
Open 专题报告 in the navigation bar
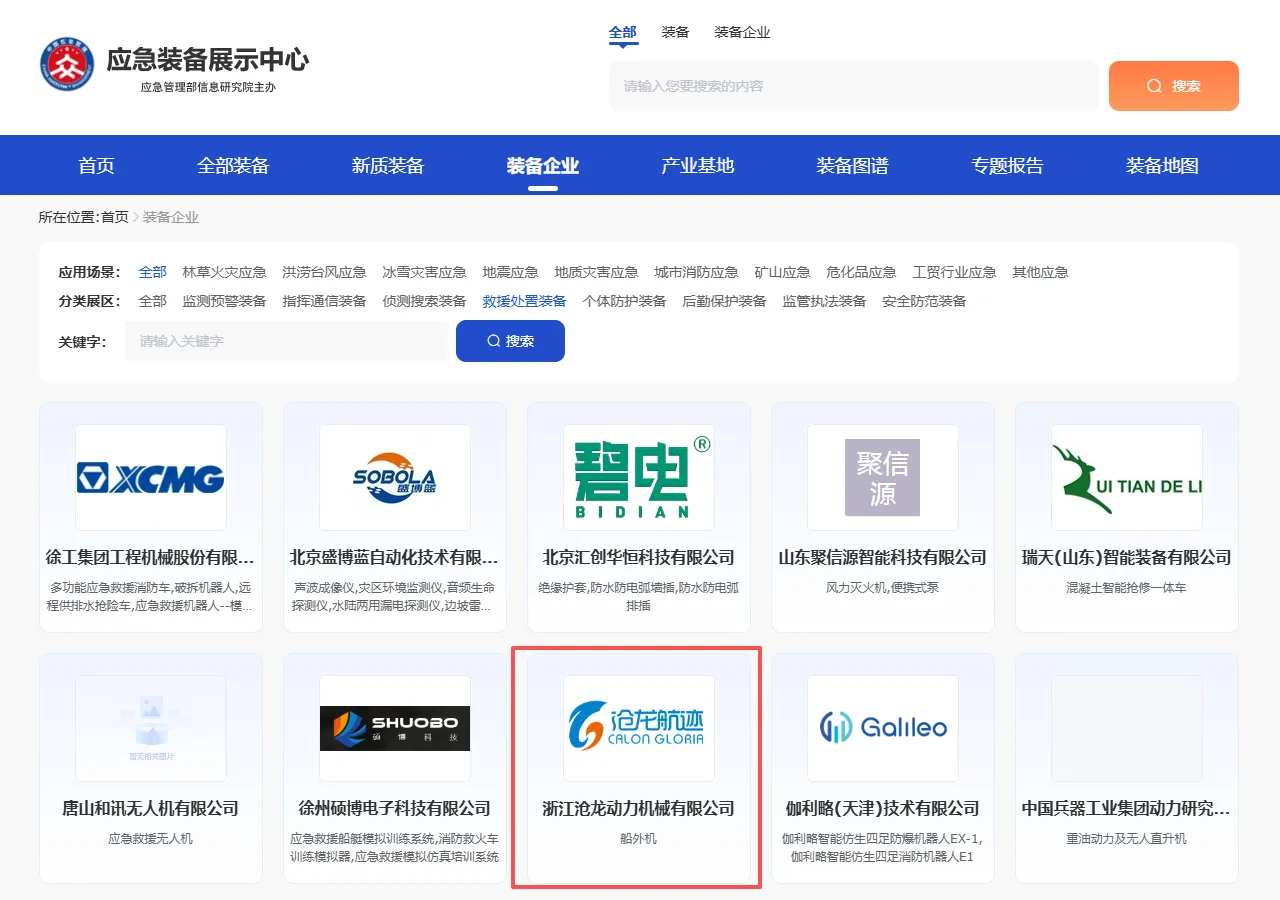pyautogui.click(x=1008, y=166)
